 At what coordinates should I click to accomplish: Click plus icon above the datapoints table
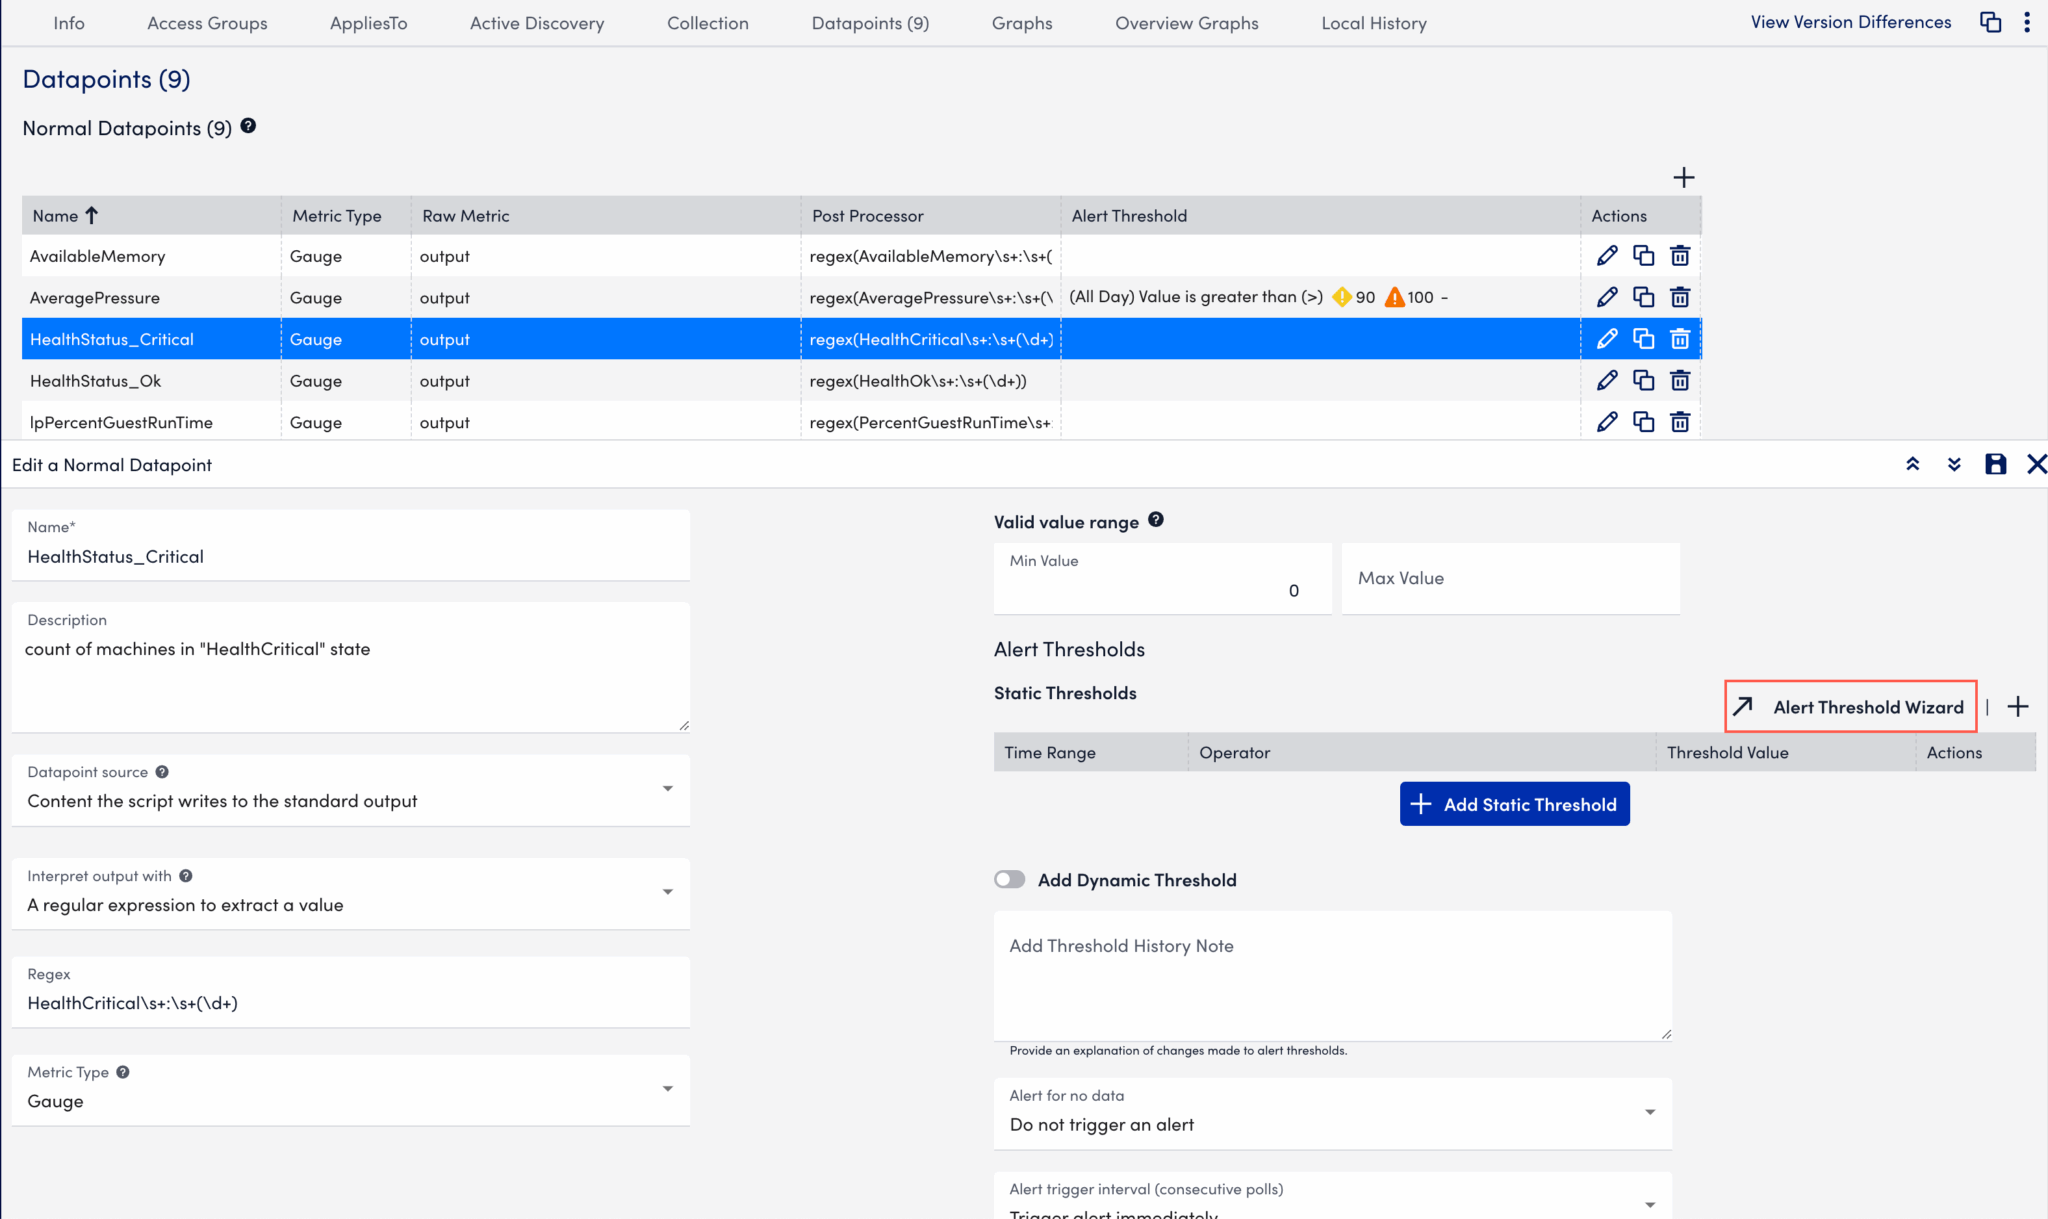1683,178
